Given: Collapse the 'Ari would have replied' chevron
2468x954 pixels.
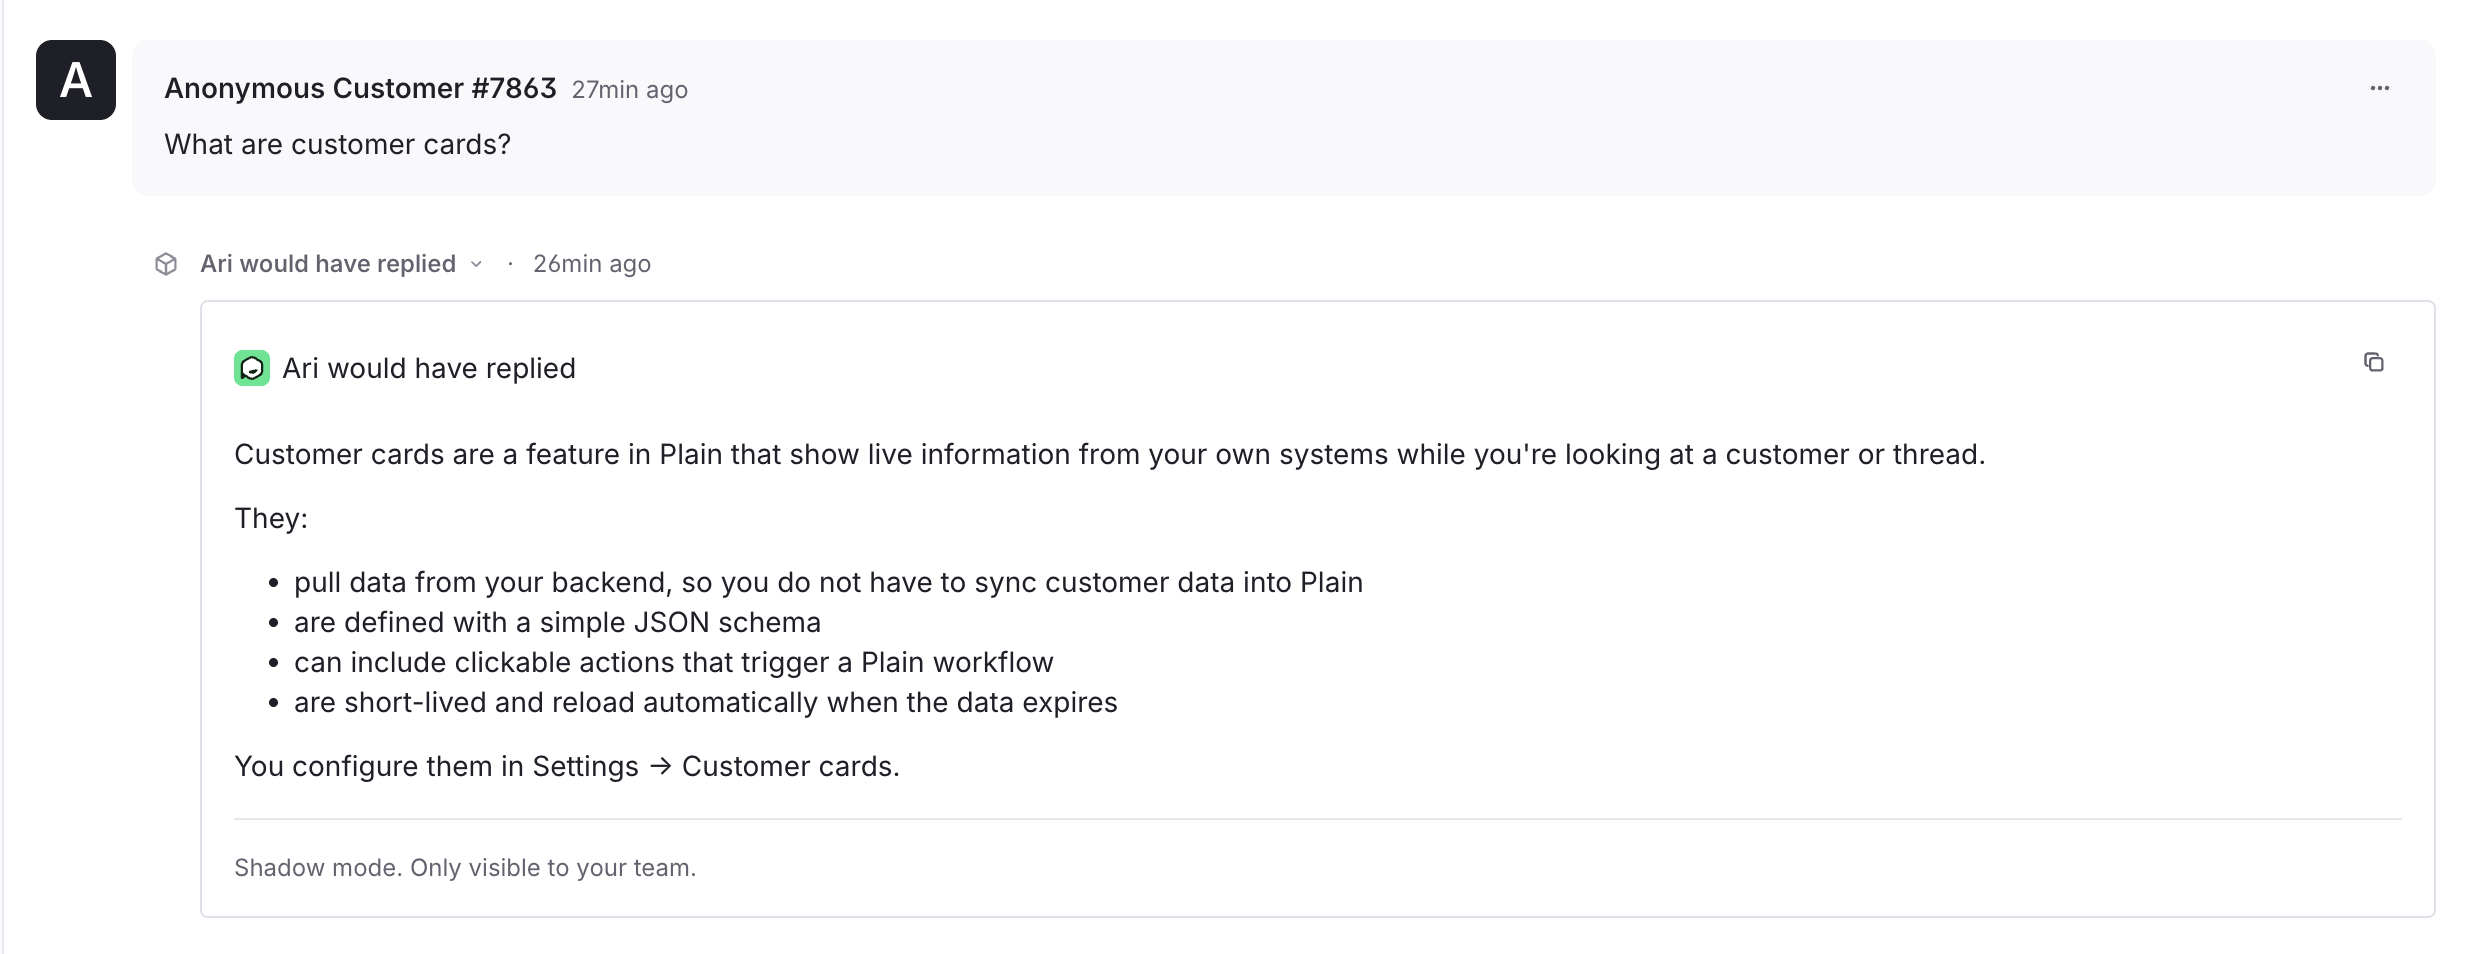Looking at the screenshot, I should coord(476,264).
